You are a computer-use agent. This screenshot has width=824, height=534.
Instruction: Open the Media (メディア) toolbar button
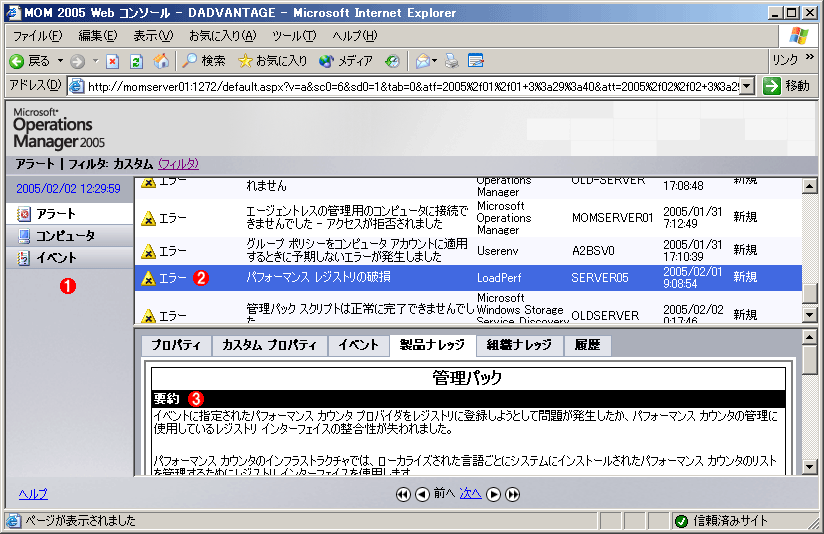(346, 61)
